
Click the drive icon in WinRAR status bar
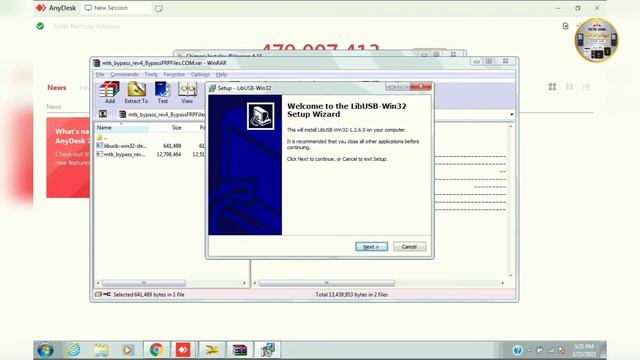coord(98,294)
